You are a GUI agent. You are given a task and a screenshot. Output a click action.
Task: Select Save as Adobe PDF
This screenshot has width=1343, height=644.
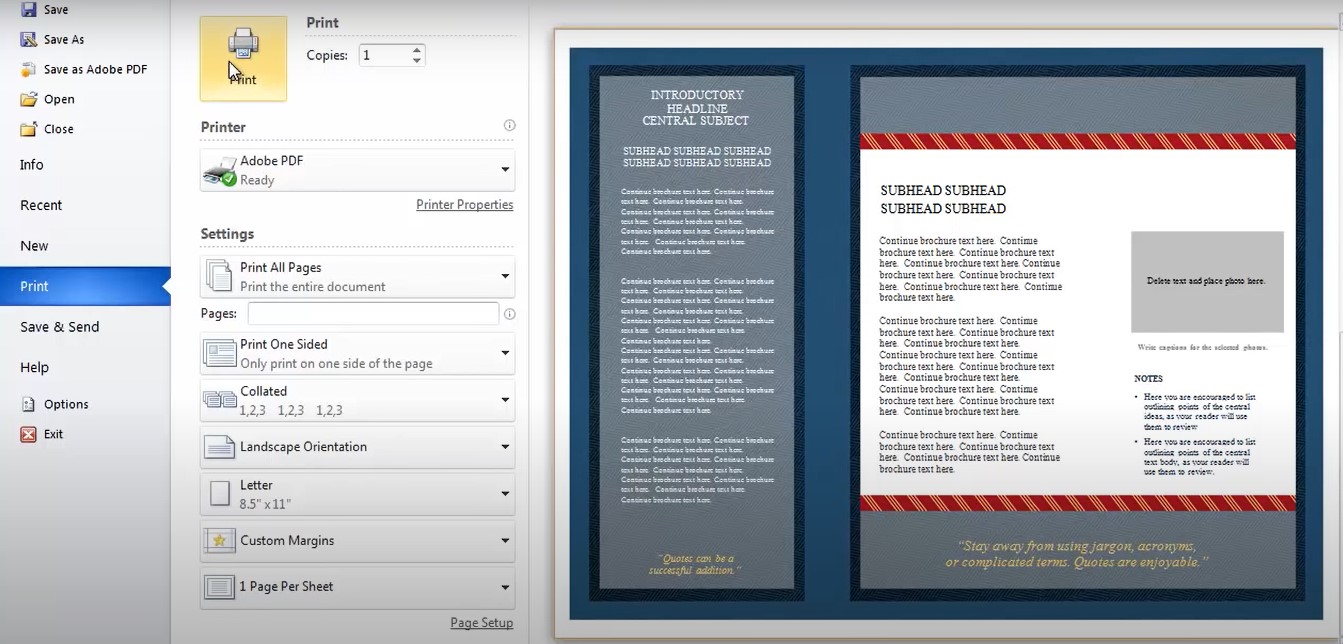(28, 69)
